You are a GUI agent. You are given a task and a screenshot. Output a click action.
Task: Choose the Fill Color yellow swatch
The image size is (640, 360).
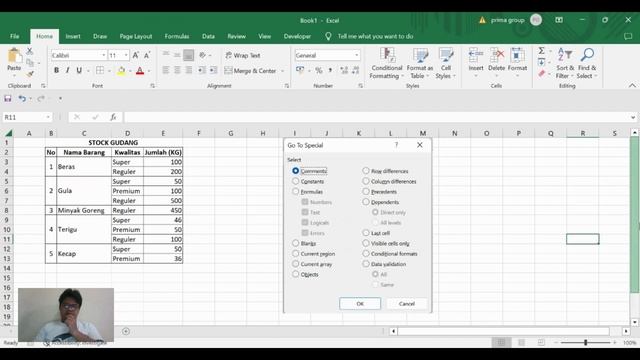[x=121, y=71]
